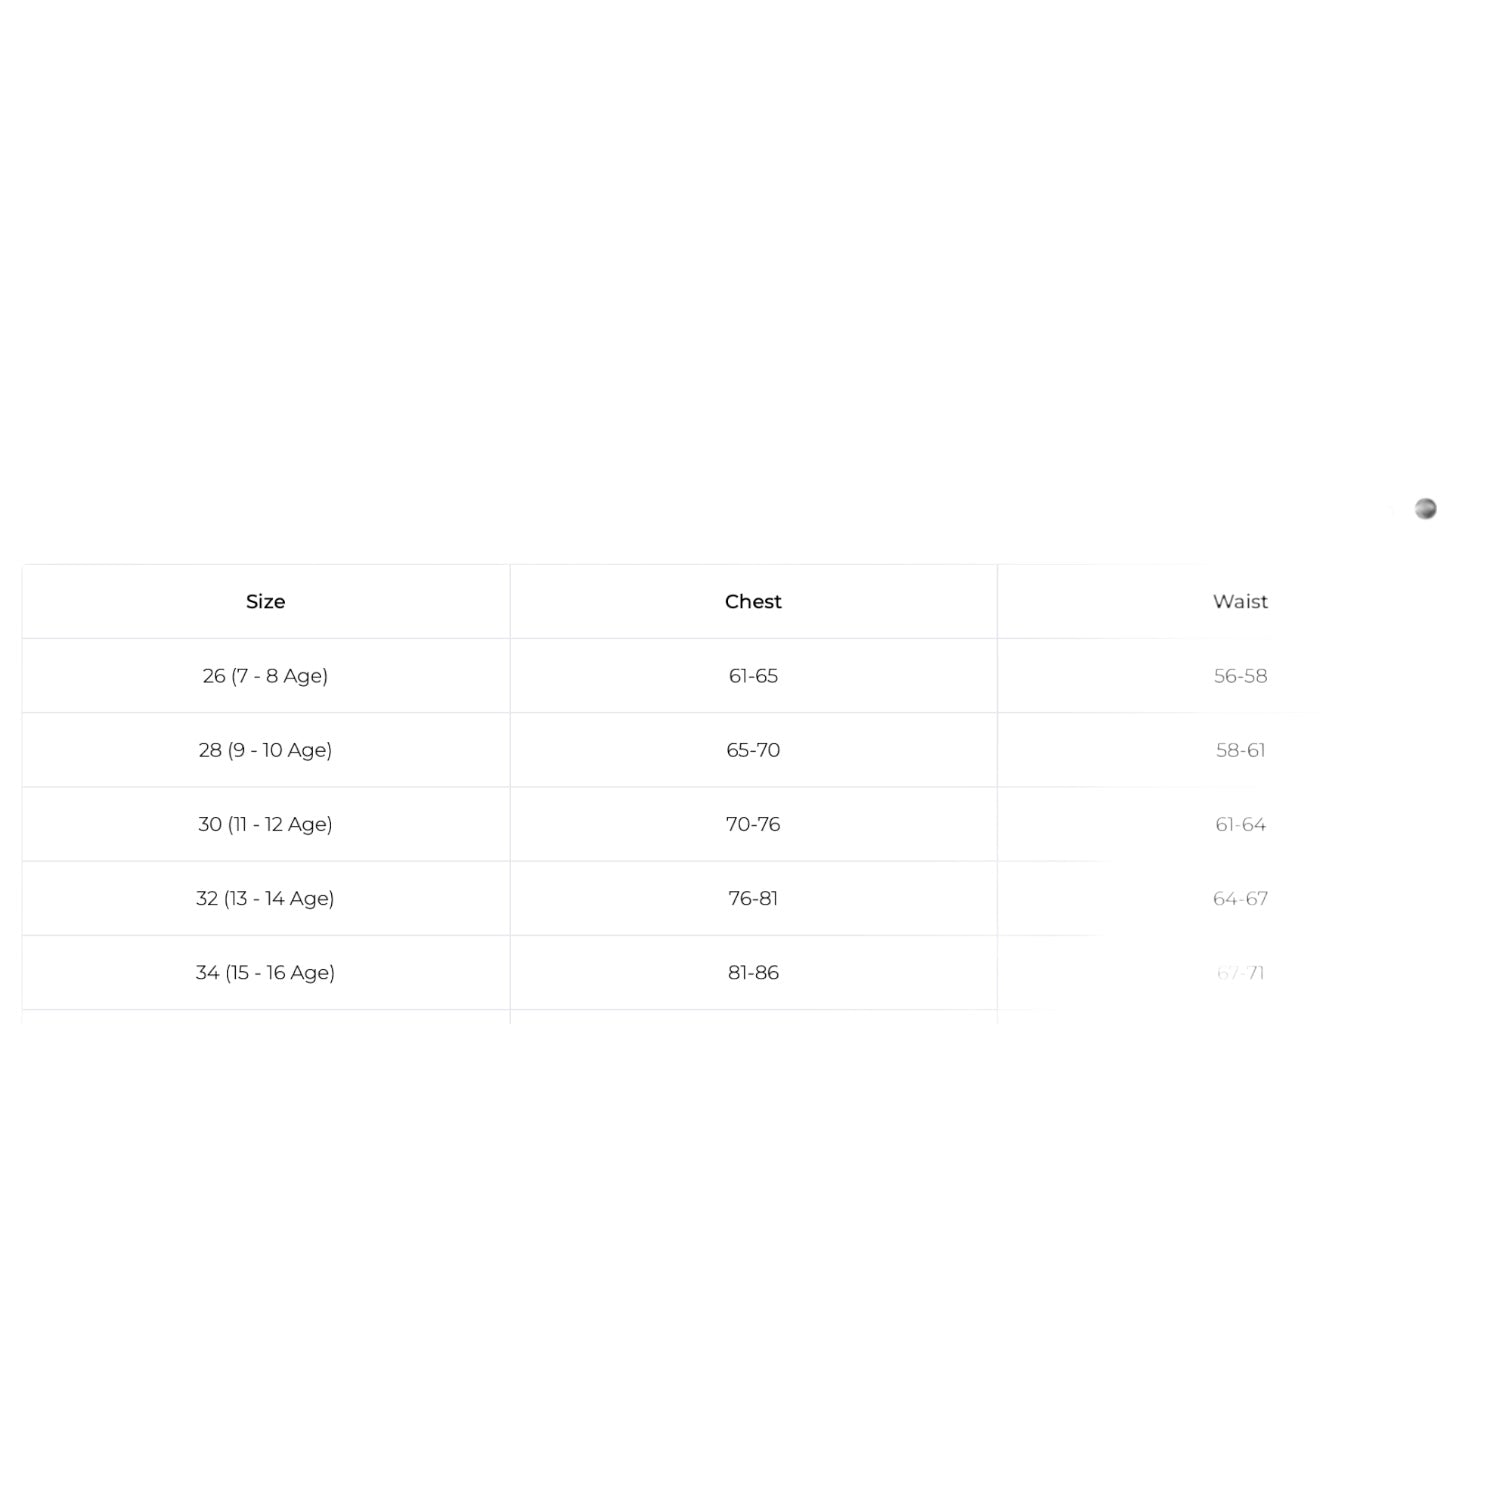
Task: Click the small gray sphere icon
Action: click(1425, 509)
